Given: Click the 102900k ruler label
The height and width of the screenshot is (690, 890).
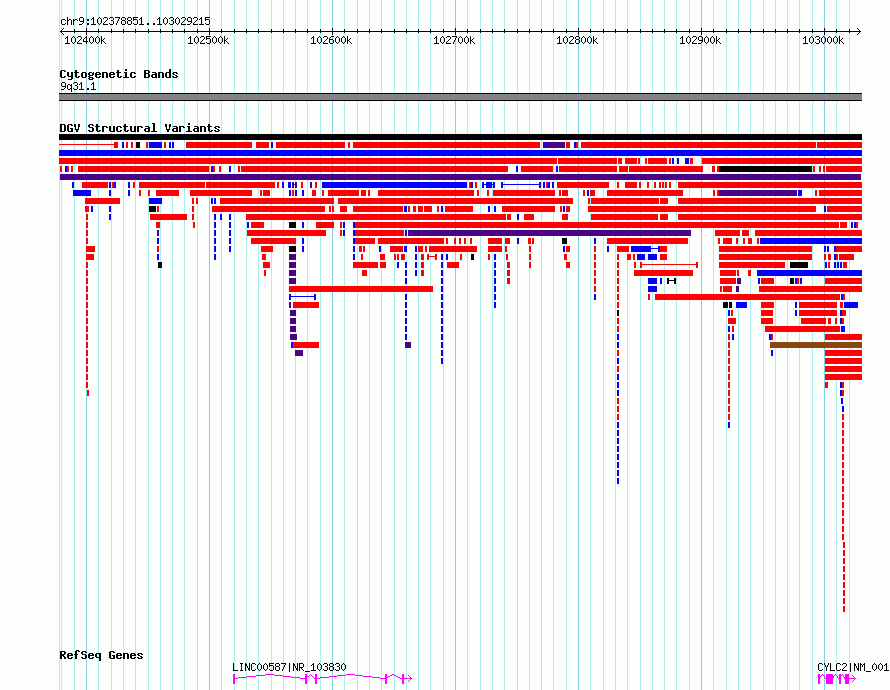Looking at the screenshot, I should point(700,40).
